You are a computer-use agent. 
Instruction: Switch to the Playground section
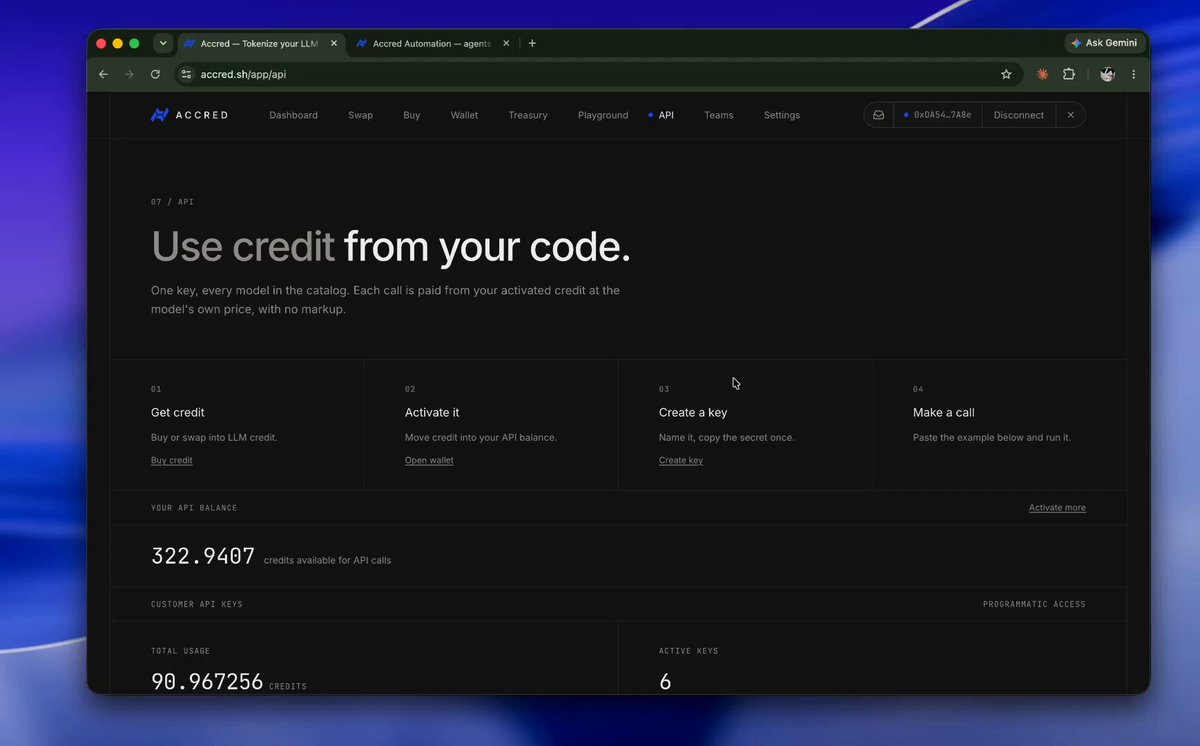(603, 115)
